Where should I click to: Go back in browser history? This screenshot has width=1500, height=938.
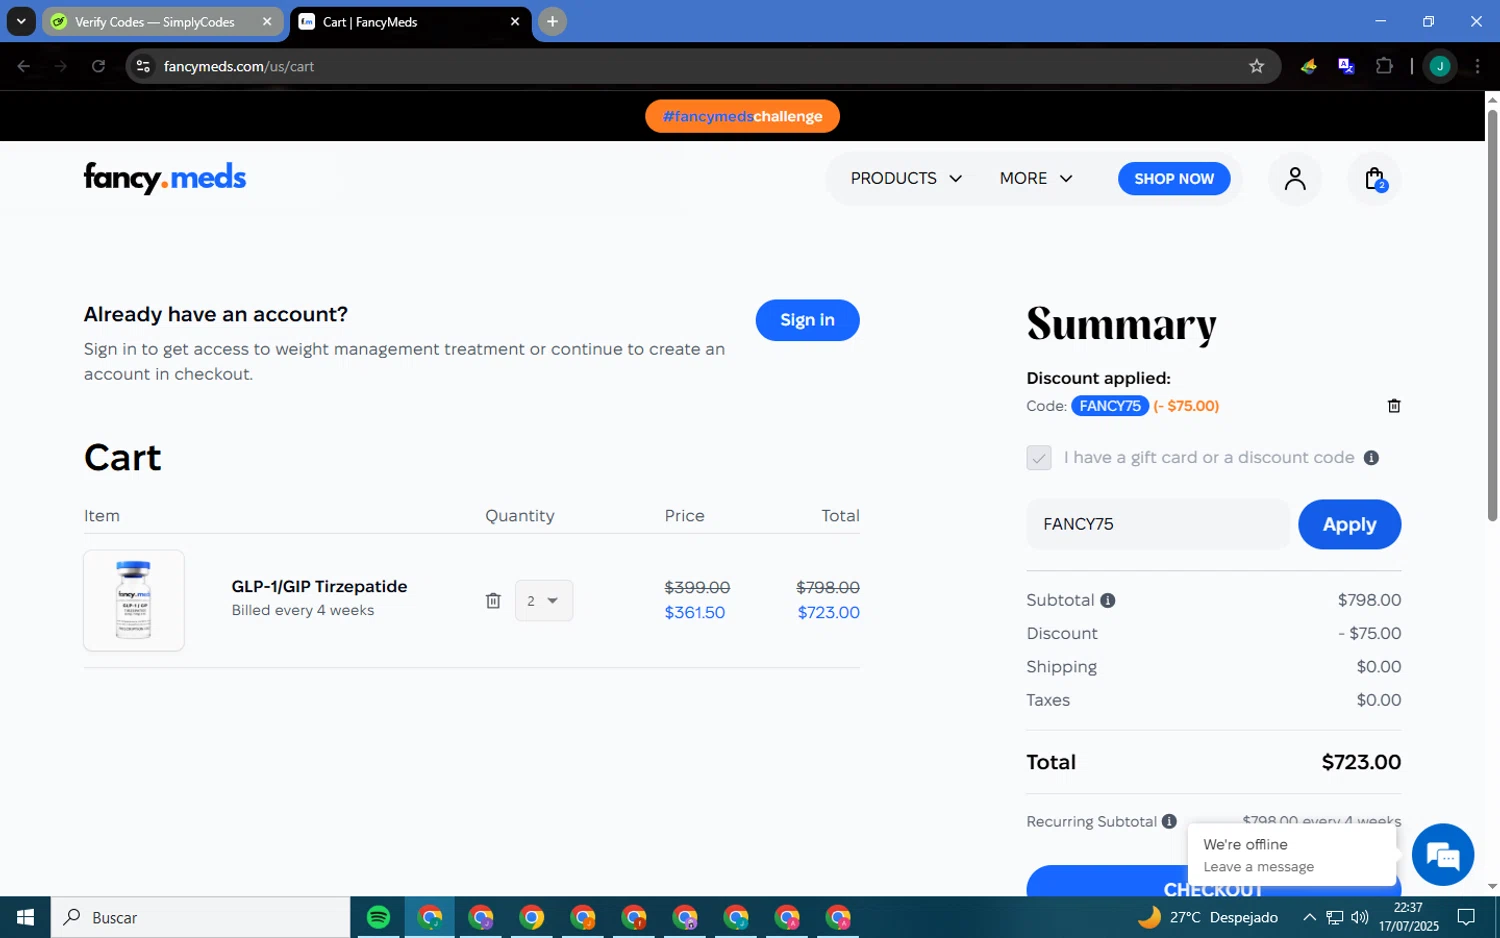coord(23,66)
